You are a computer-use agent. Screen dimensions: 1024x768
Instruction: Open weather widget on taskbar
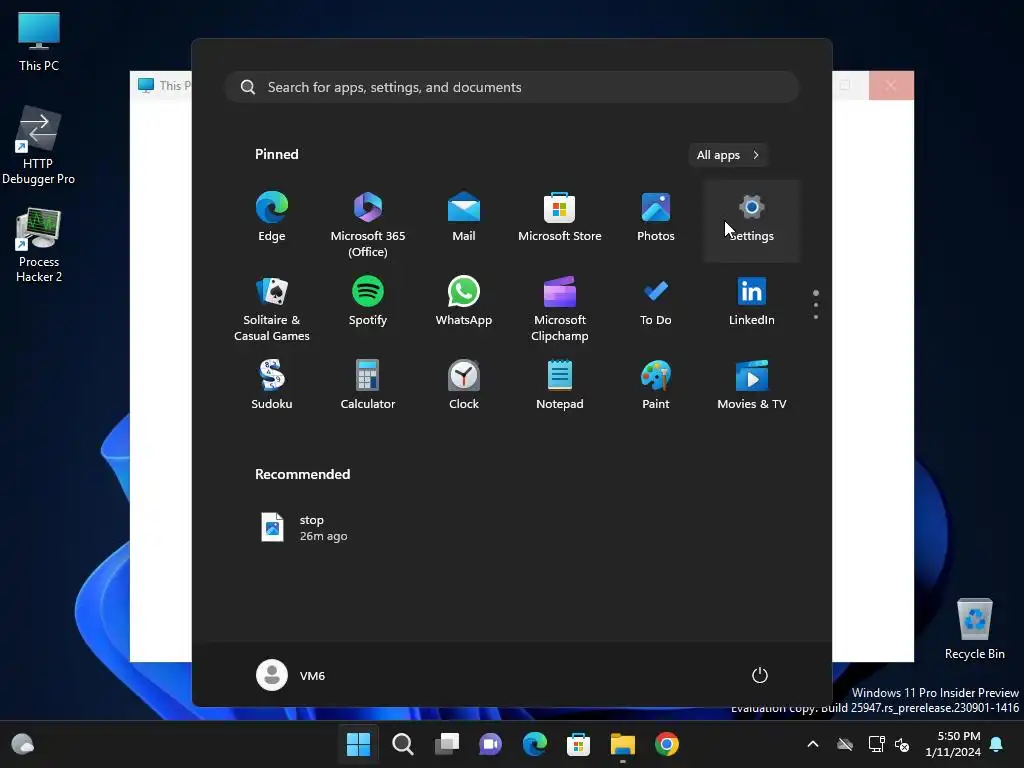coord(23,744)
